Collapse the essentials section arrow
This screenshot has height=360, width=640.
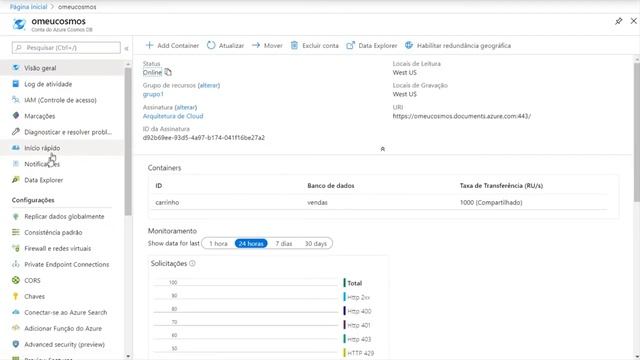(x=382, y=149)
